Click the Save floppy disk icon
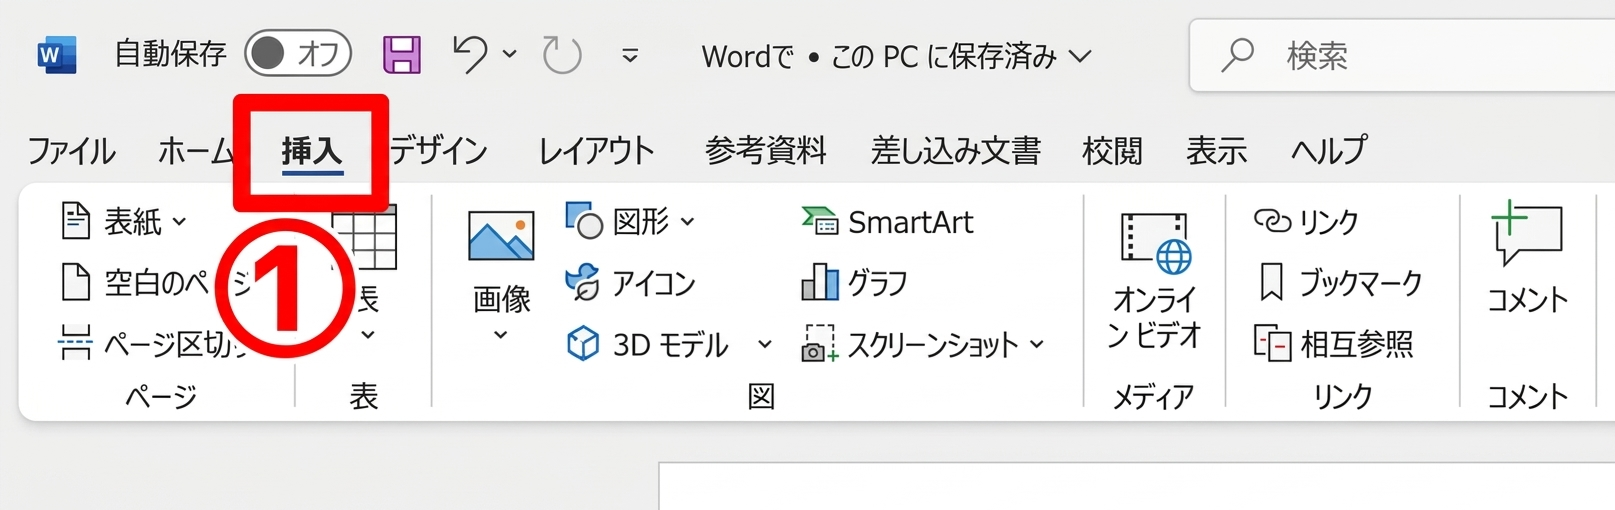Viewport: 1615px width, 510px height. pyautogui.click(x=402, y=55)
